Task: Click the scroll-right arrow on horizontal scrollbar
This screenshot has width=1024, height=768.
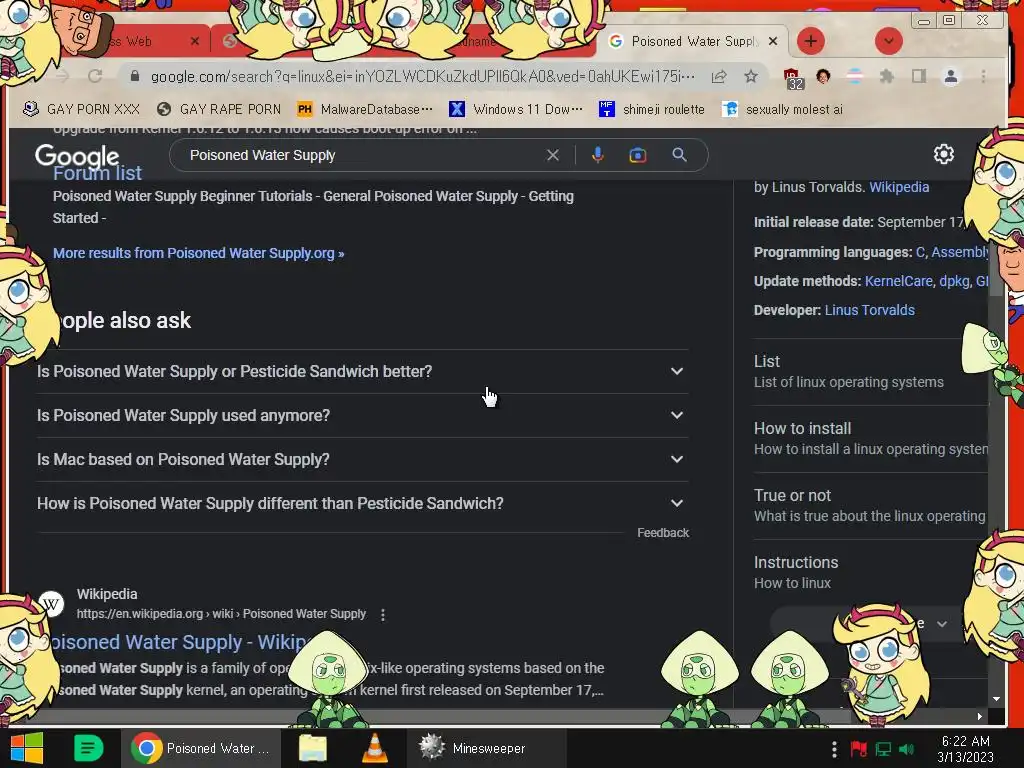Action: click(x=980, y=716)
